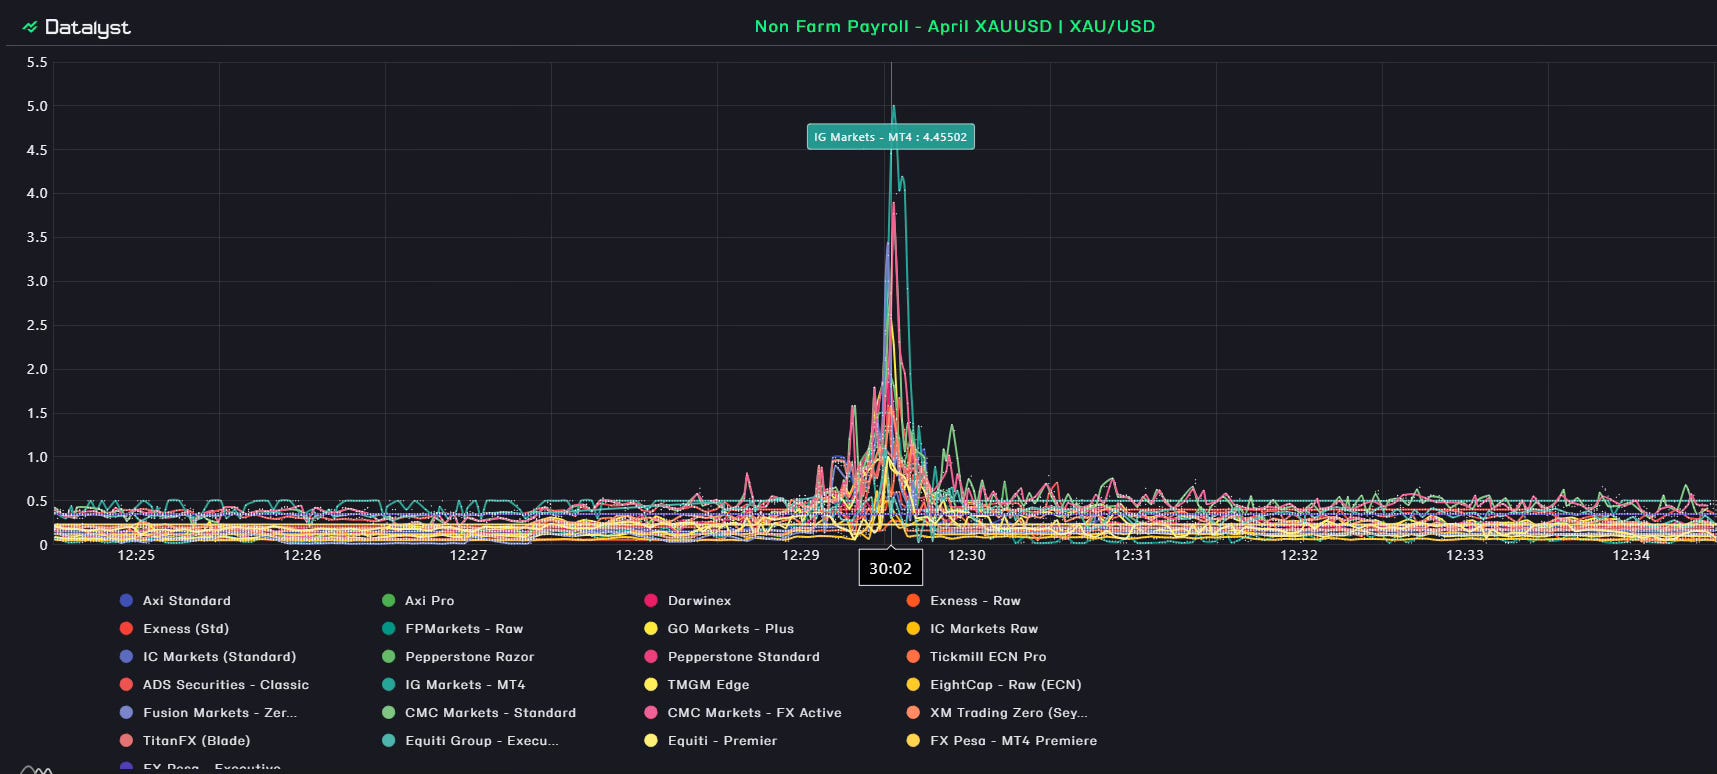Toggle GO Markets - Plus series
The width and height of the screenshot is (1717, 774).
coord(719,629)
